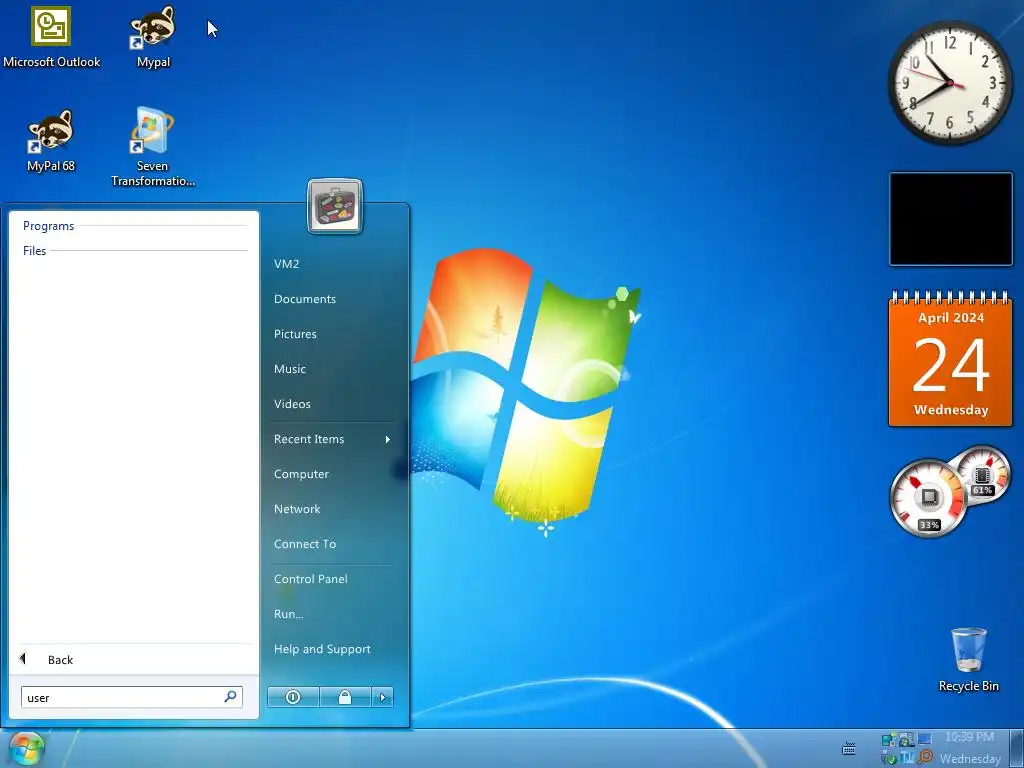The image size is (1024, 768).
Task: Select the Seven Transformation desktop shortcut
Action: [x=153, y=147]
